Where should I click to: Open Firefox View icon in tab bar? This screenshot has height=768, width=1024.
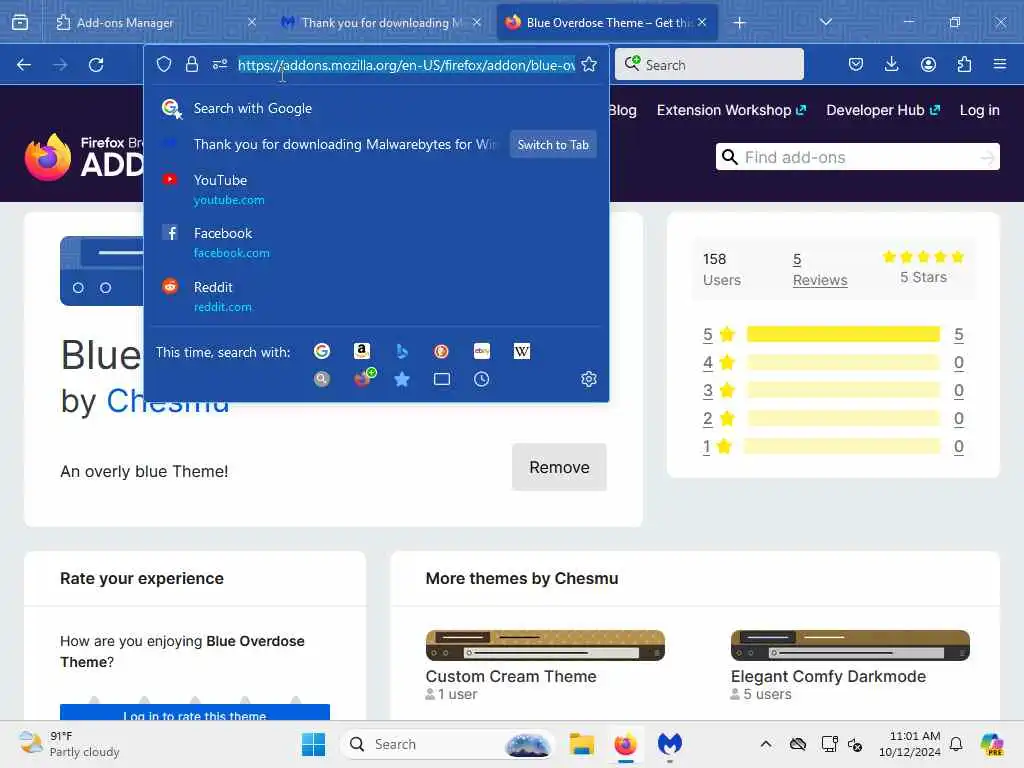20,22
